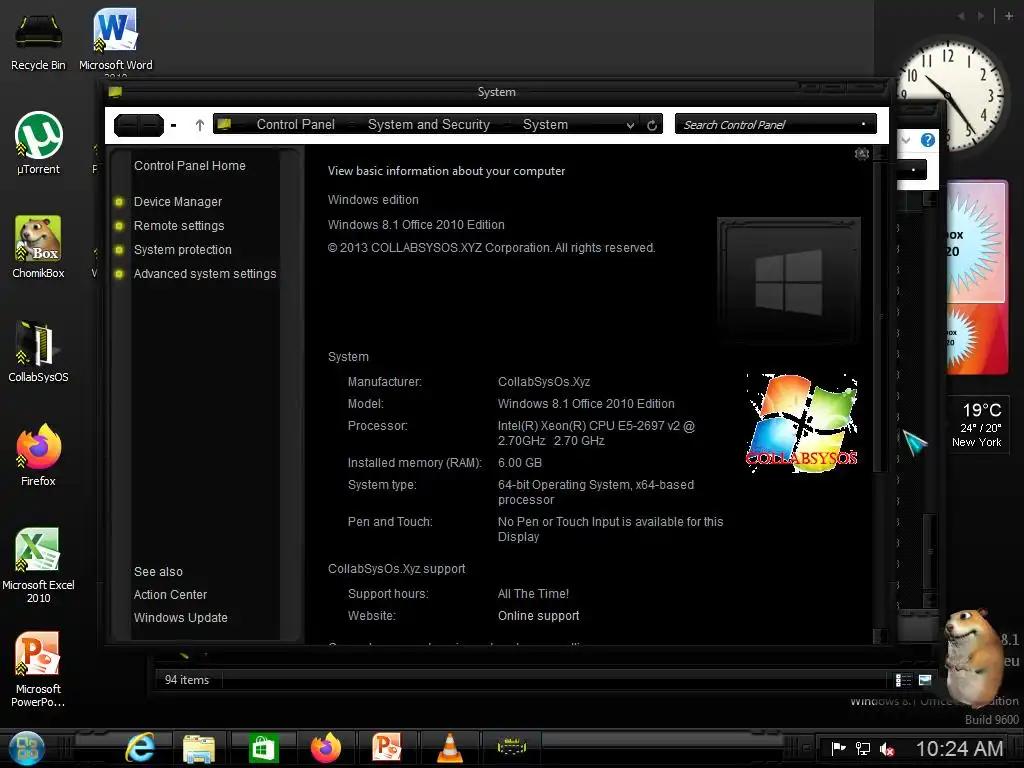1024x768 pixels.
Task: Open recent locations dropdown beside navigation buttons
Action: click(173, 125)
